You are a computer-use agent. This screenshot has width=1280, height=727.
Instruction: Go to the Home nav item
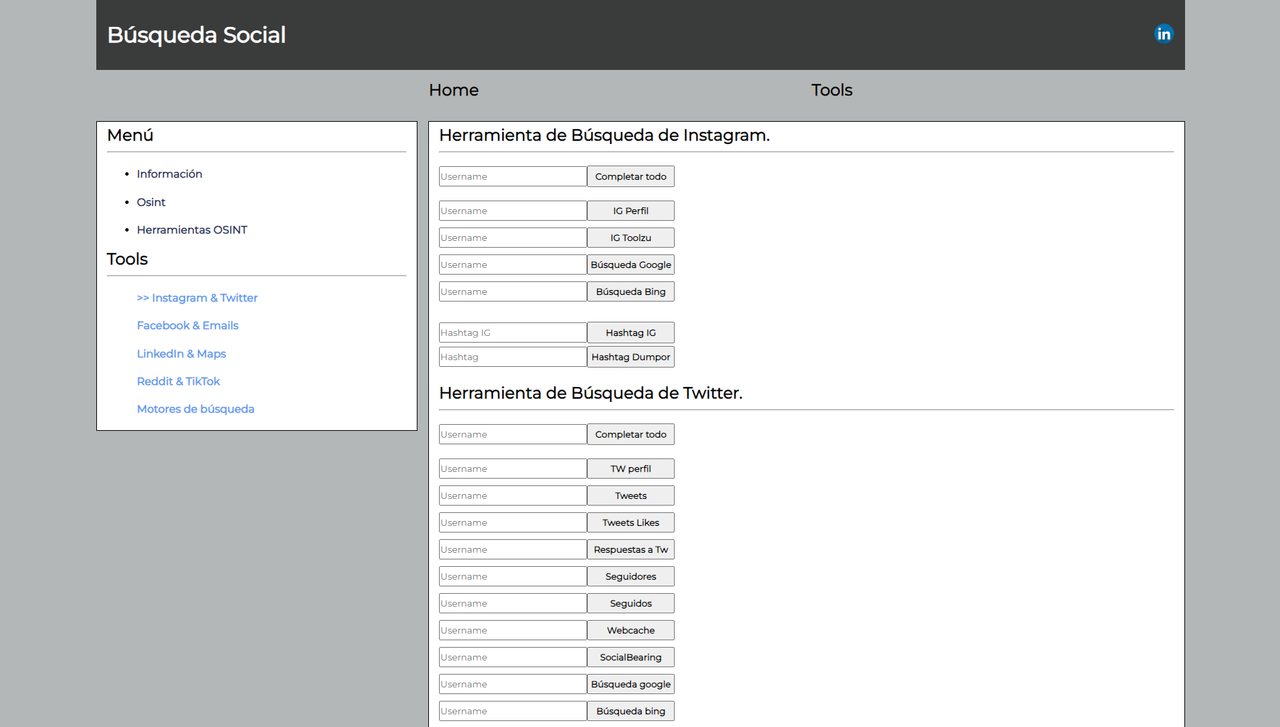coord(454,90)
